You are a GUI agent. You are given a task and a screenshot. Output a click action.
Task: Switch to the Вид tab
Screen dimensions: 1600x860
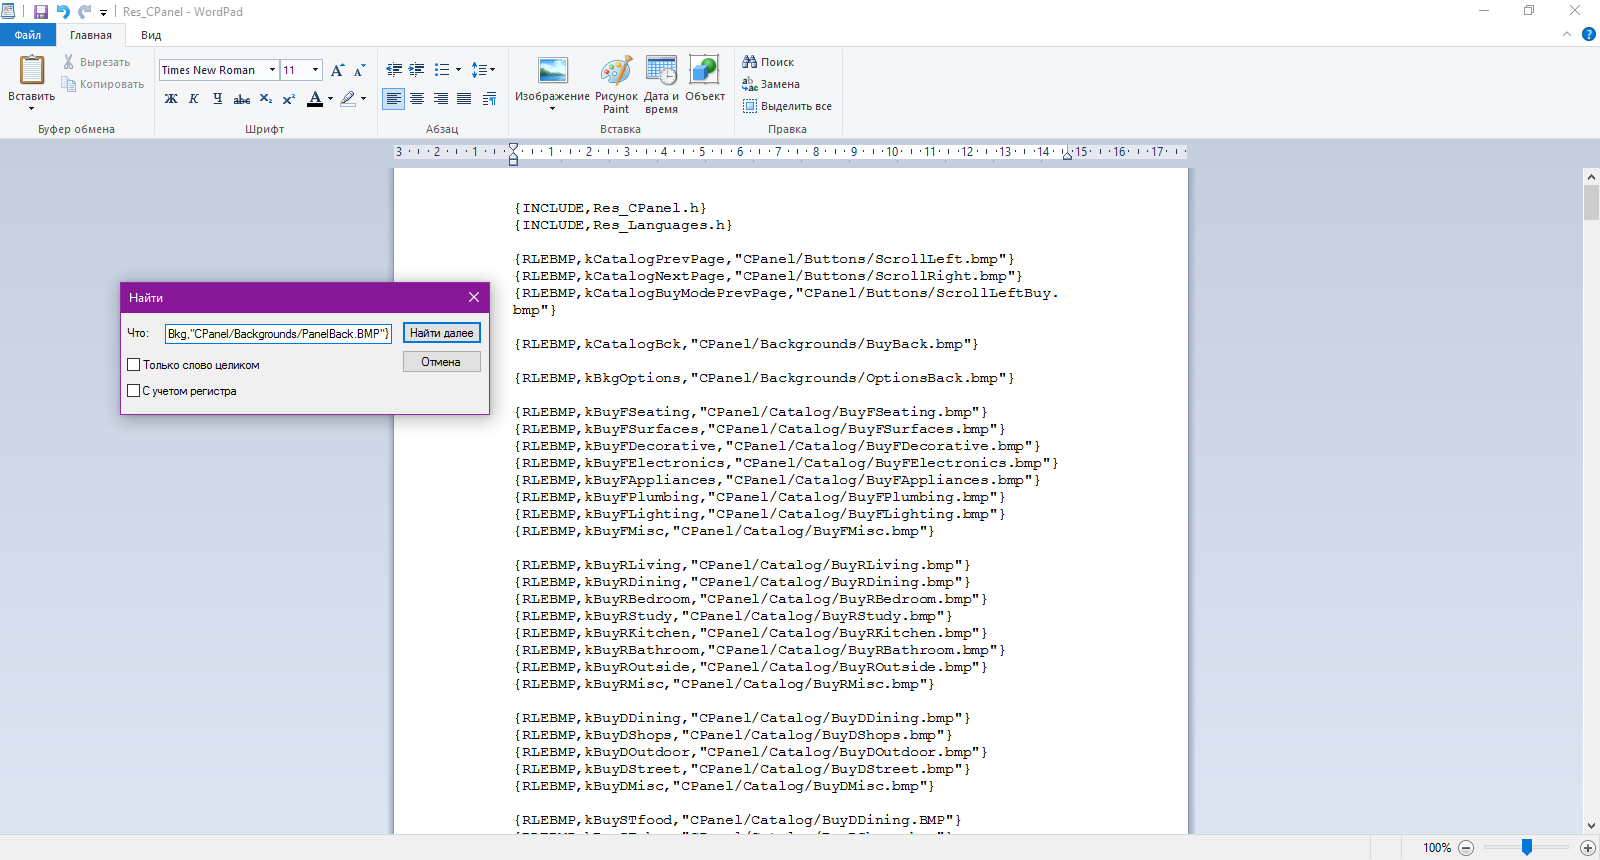click(151, 35)
